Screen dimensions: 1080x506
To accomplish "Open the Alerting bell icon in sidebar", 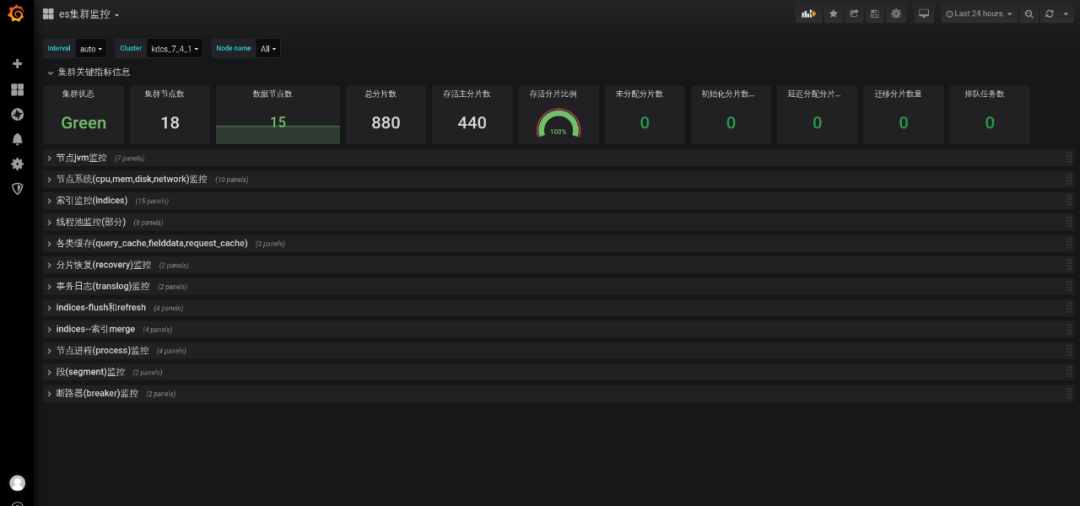I will pyautogui.click(x=17, y=139).
